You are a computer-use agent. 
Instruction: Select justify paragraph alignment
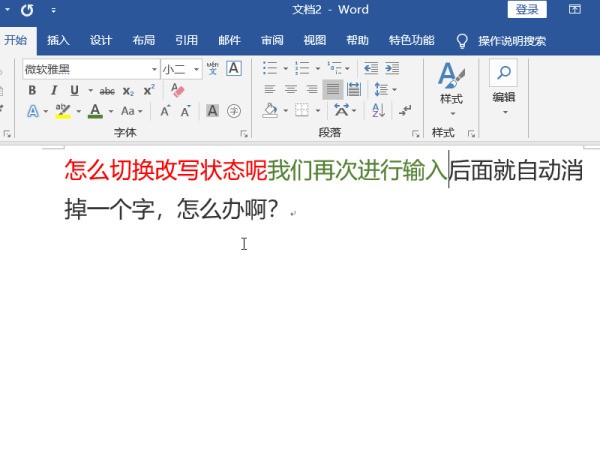332,90
